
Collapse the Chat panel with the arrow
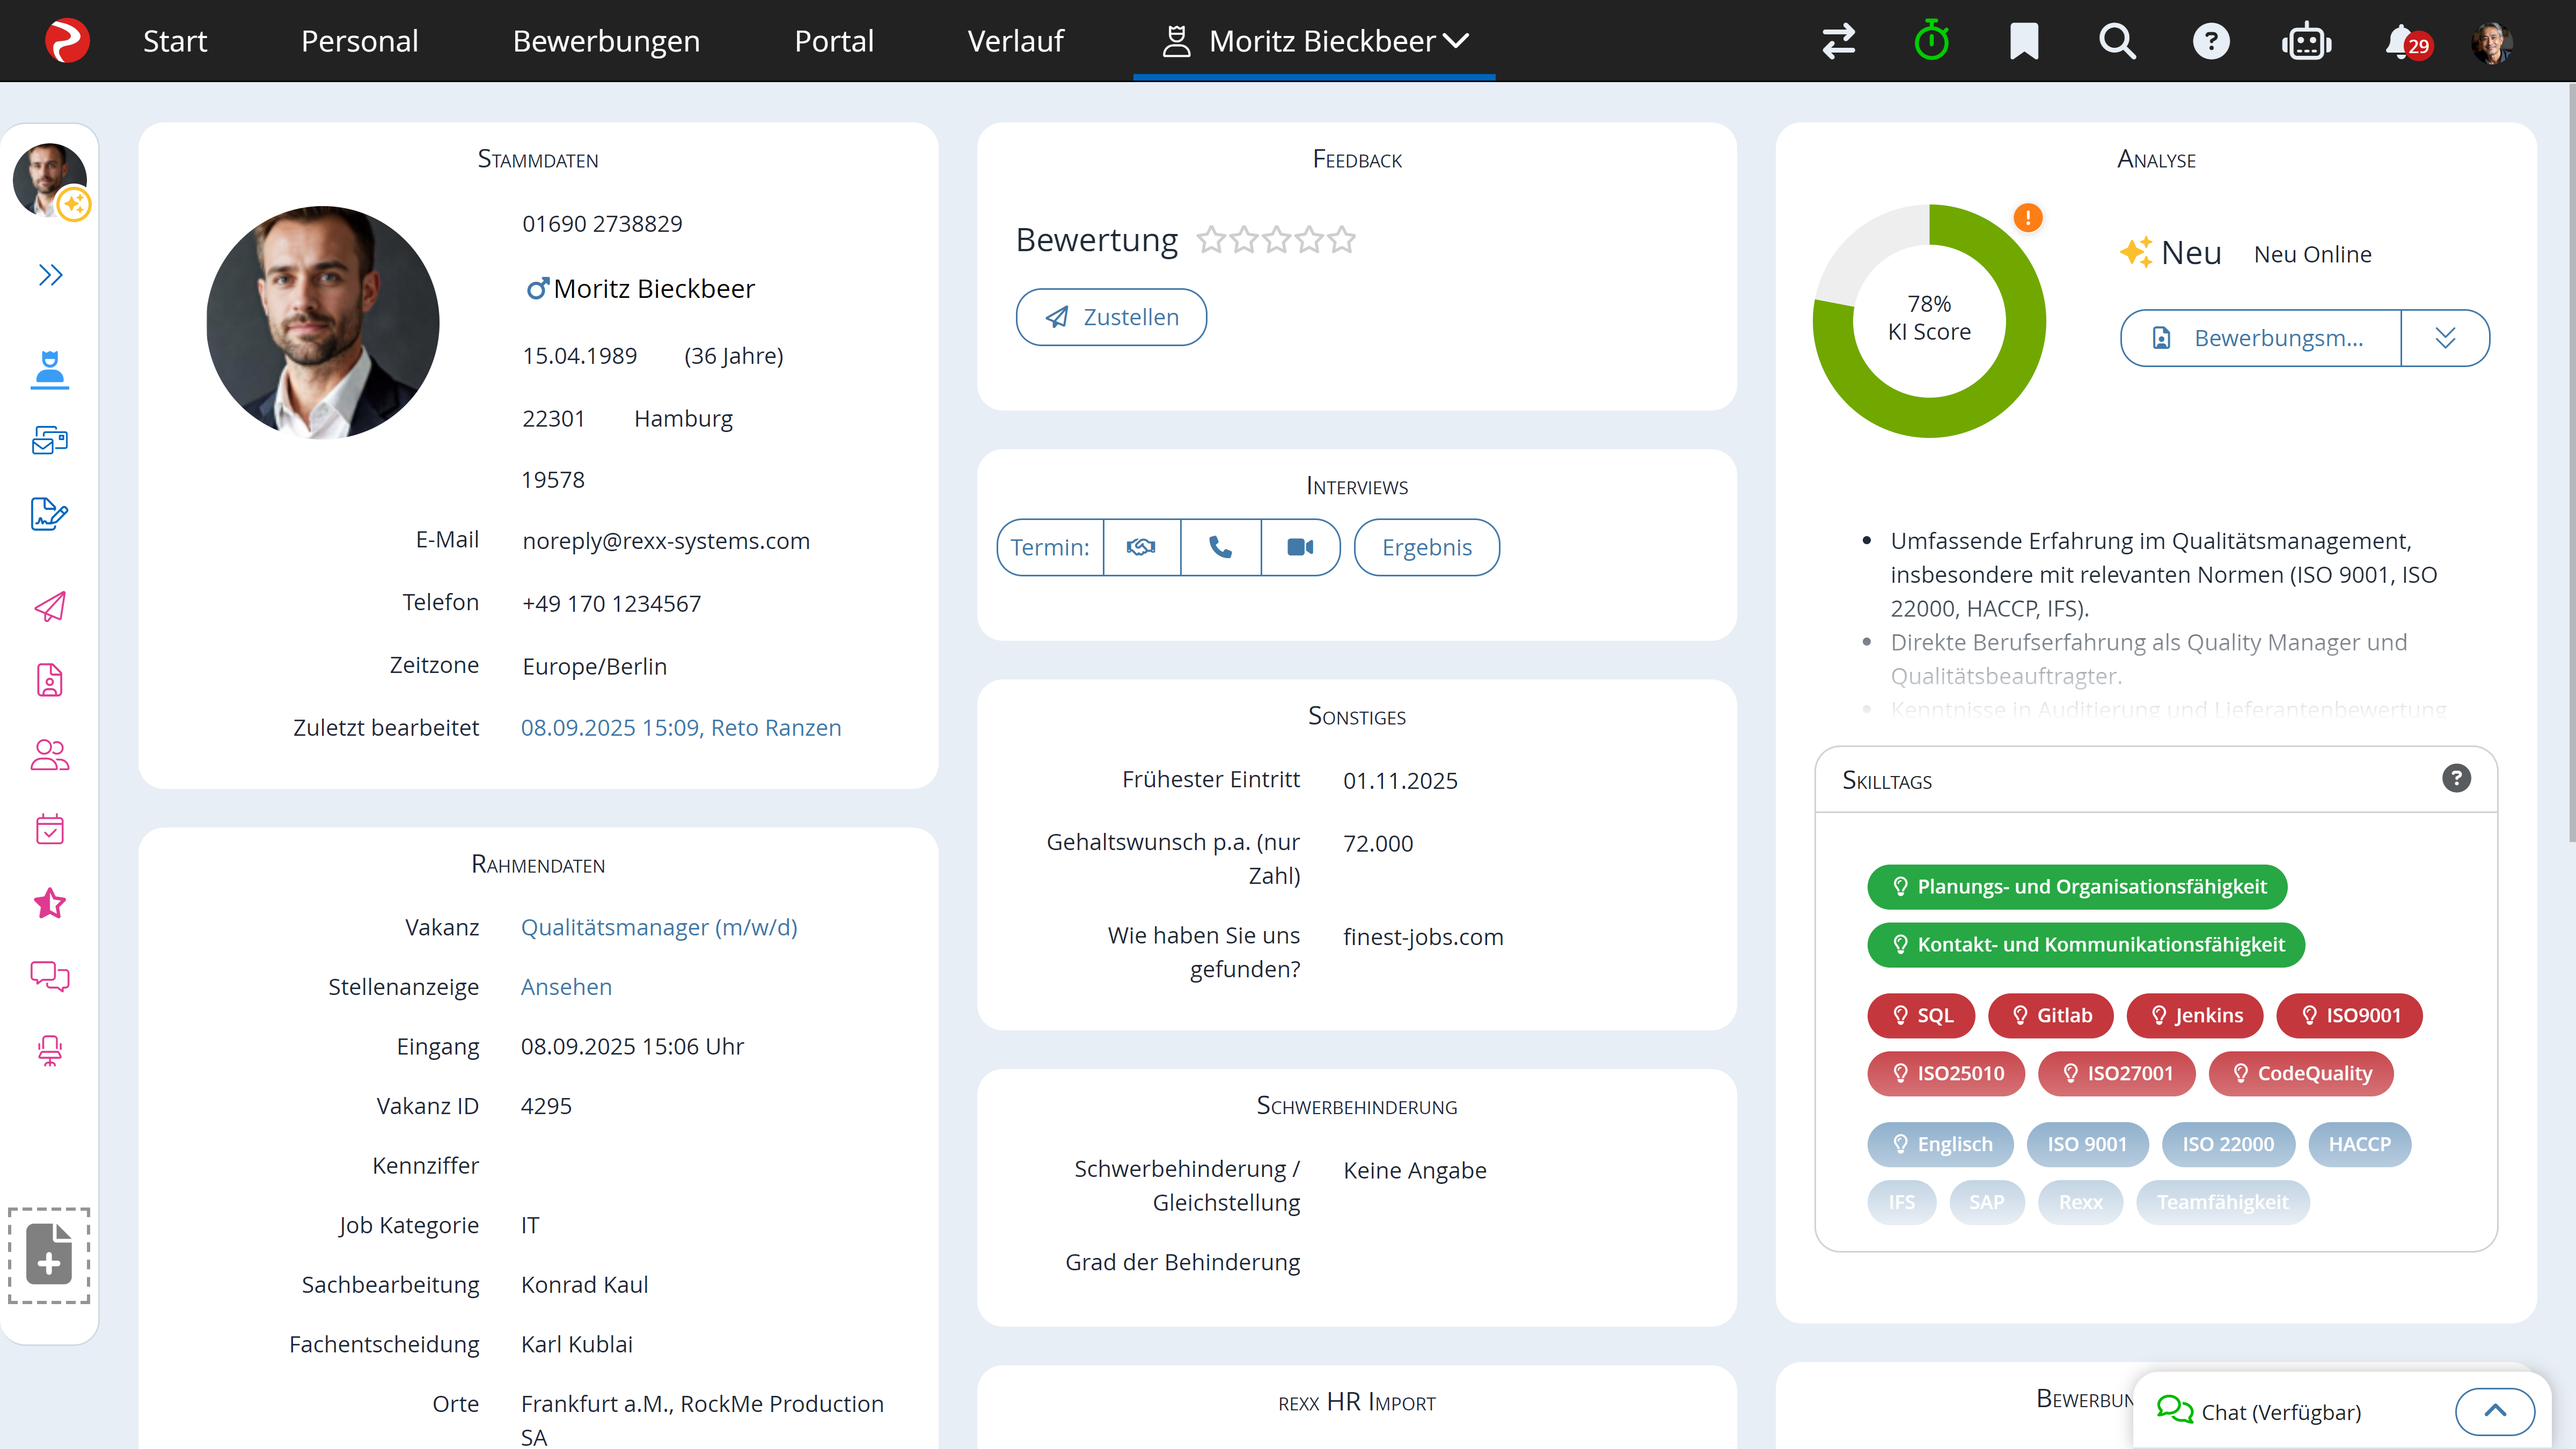point(2494,1411)
